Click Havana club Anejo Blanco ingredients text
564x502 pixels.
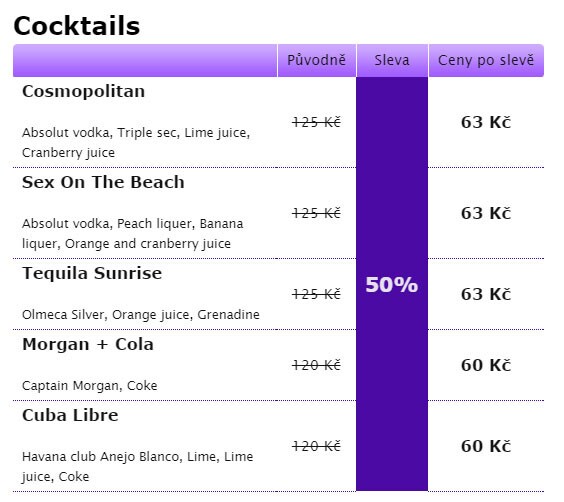(137, 467)
